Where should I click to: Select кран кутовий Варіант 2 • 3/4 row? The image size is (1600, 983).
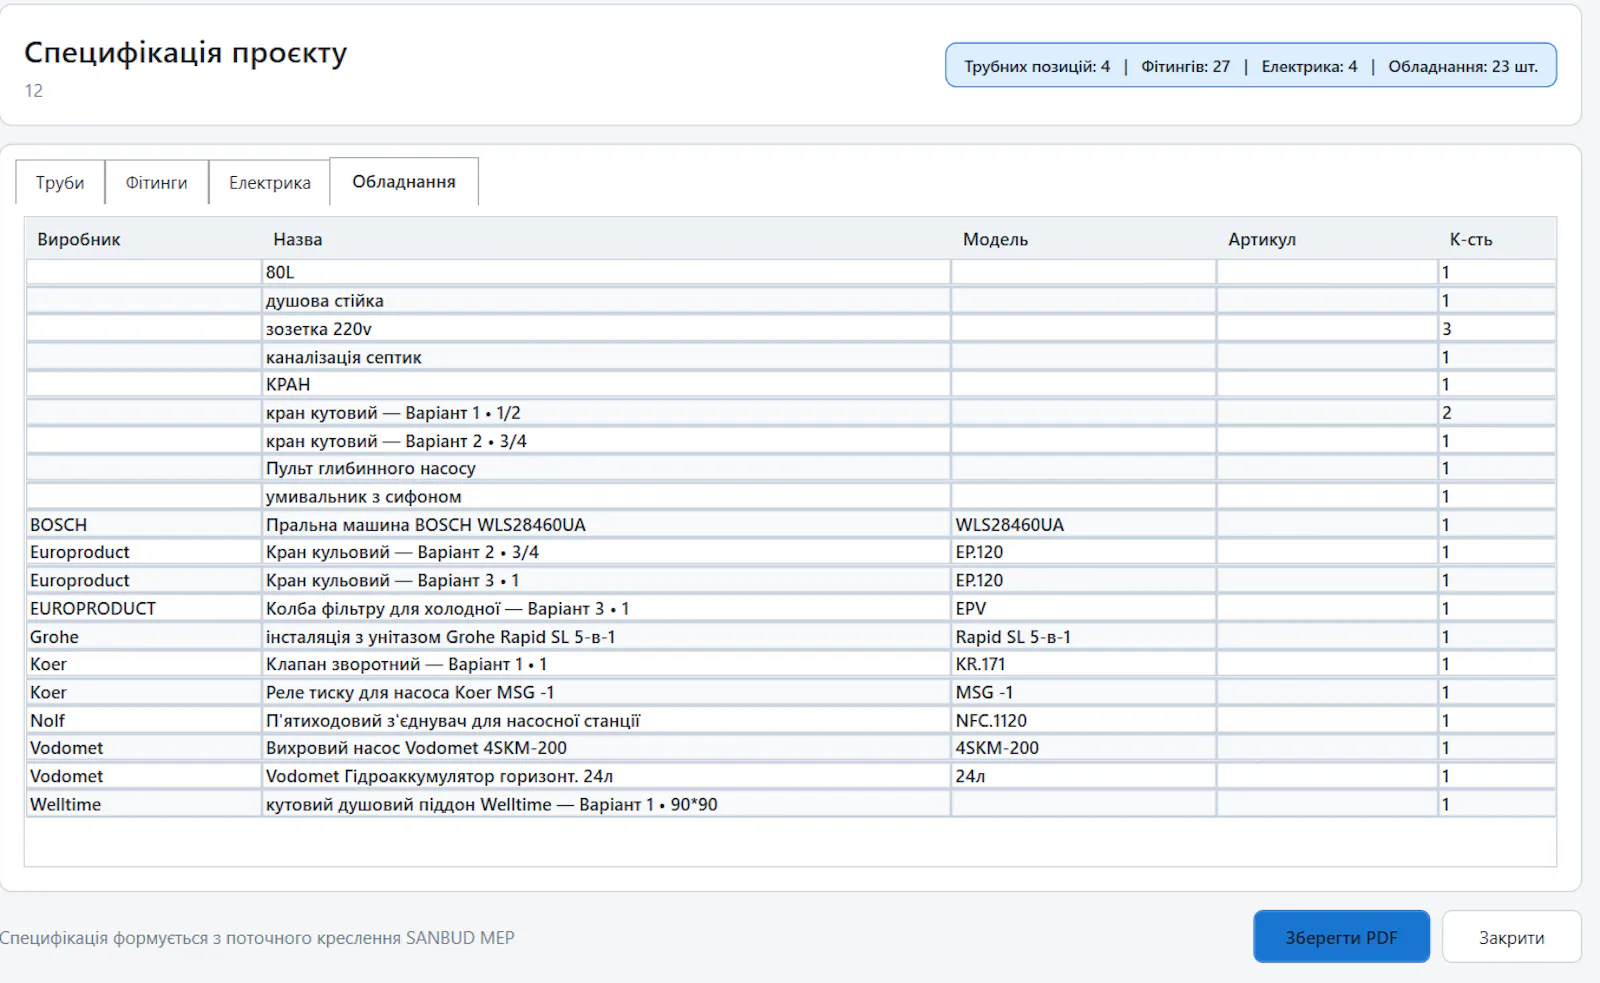[x=791, y=440]
